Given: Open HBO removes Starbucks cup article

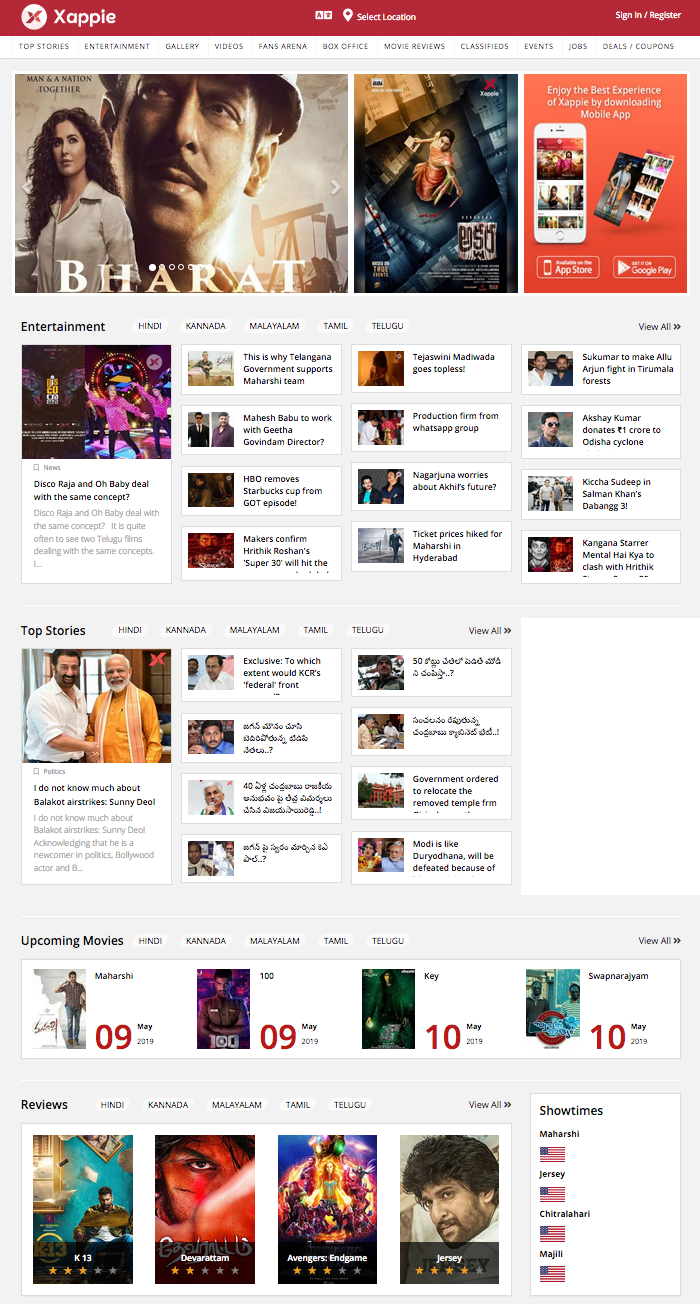Looking at the screenshot, I should [261, 491].
